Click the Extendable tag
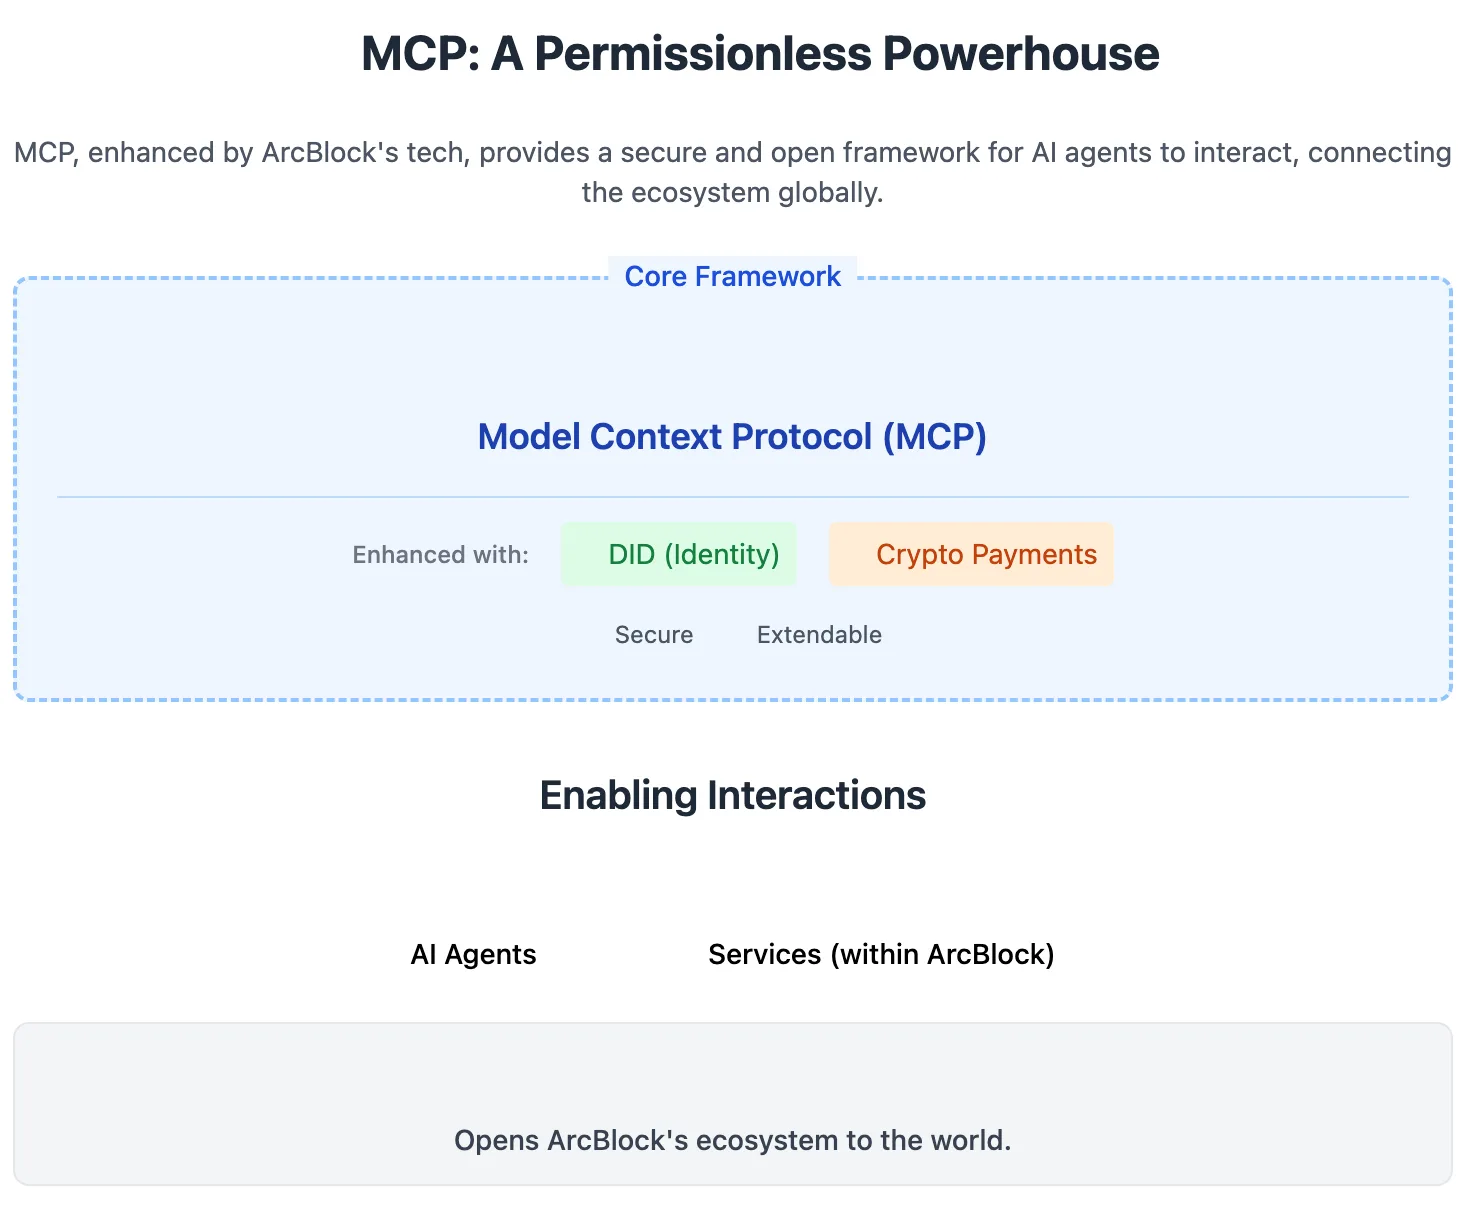 coord(819,635)
